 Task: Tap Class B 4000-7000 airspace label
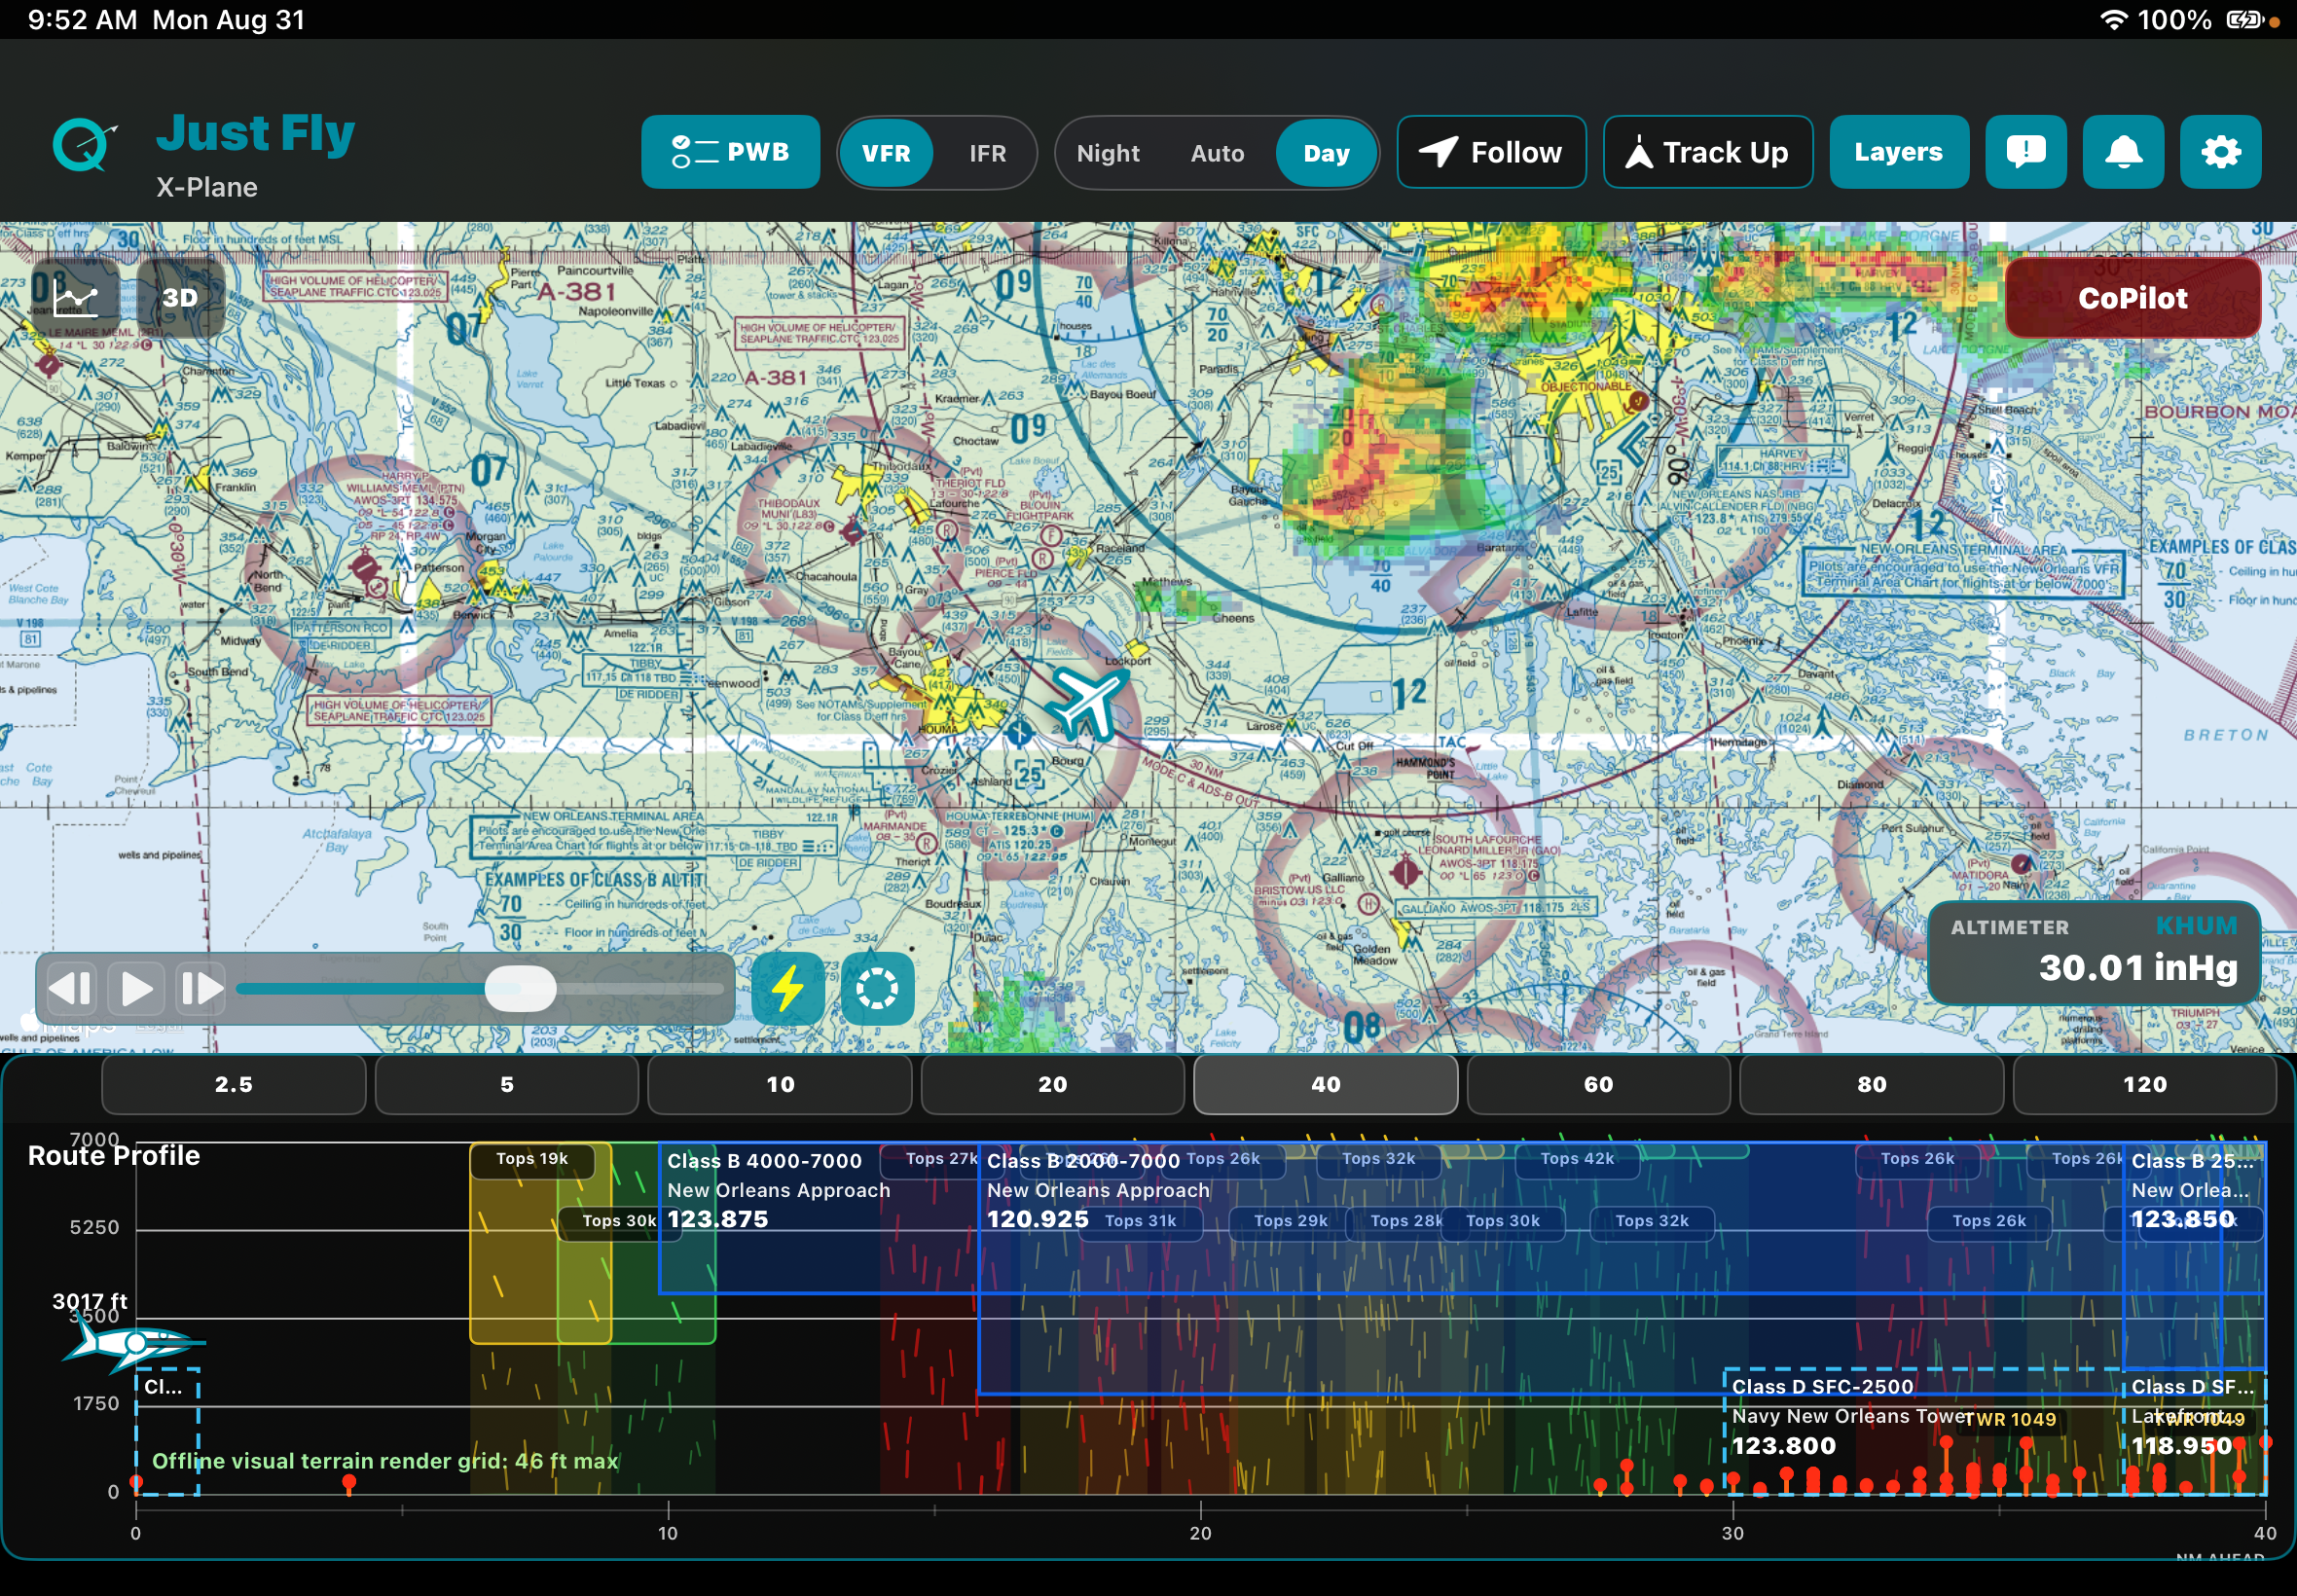(764, 1161)
